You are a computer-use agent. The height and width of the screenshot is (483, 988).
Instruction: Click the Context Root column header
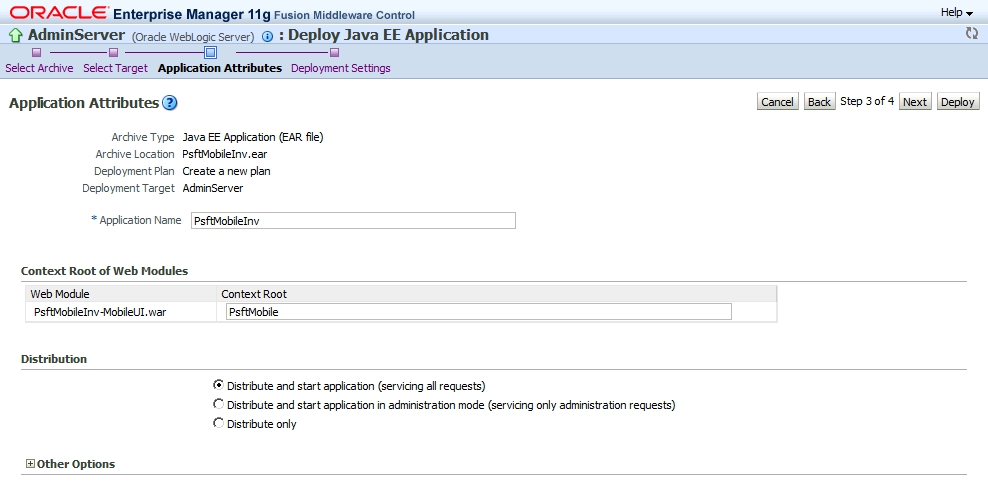(254, 294)
